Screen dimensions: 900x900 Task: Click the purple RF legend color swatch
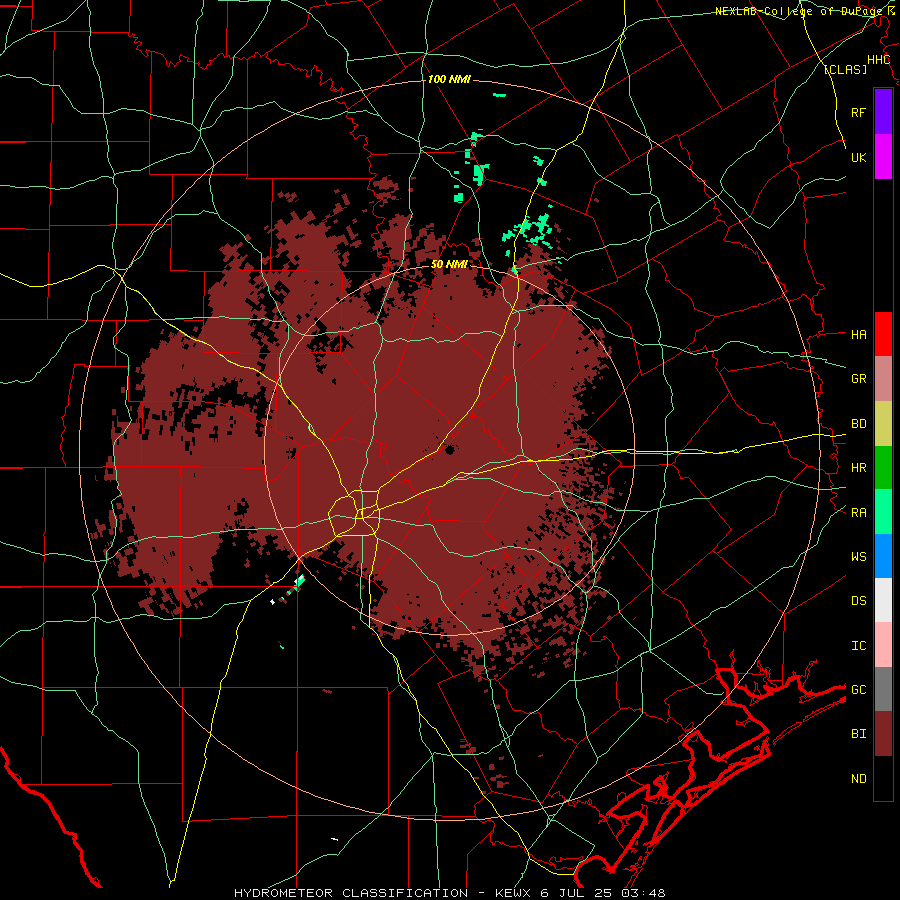883,112
